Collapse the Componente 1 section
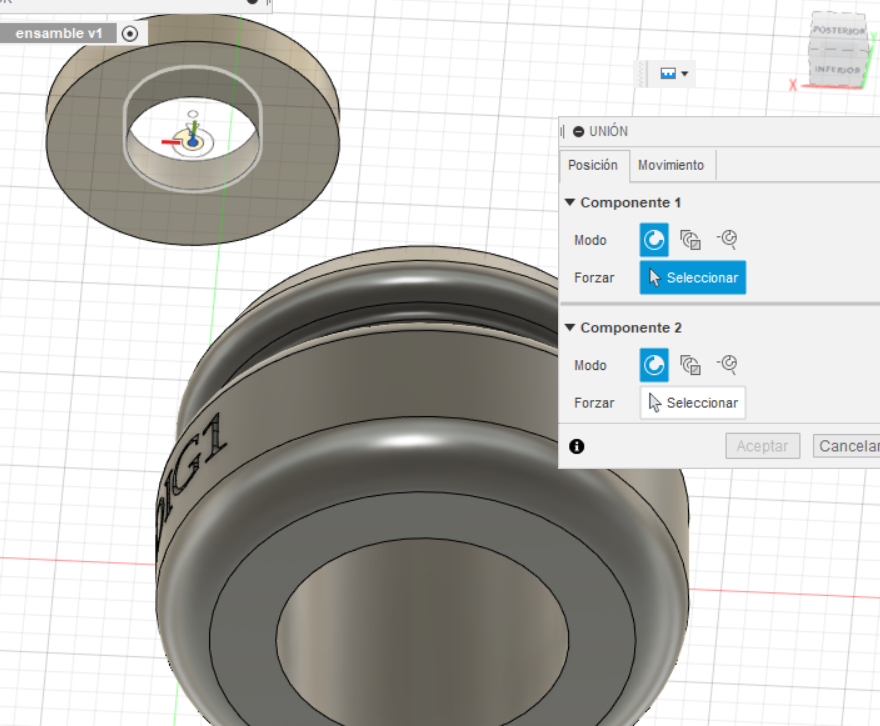Screen dimensions: 880x726 click(x=570, y=203)
